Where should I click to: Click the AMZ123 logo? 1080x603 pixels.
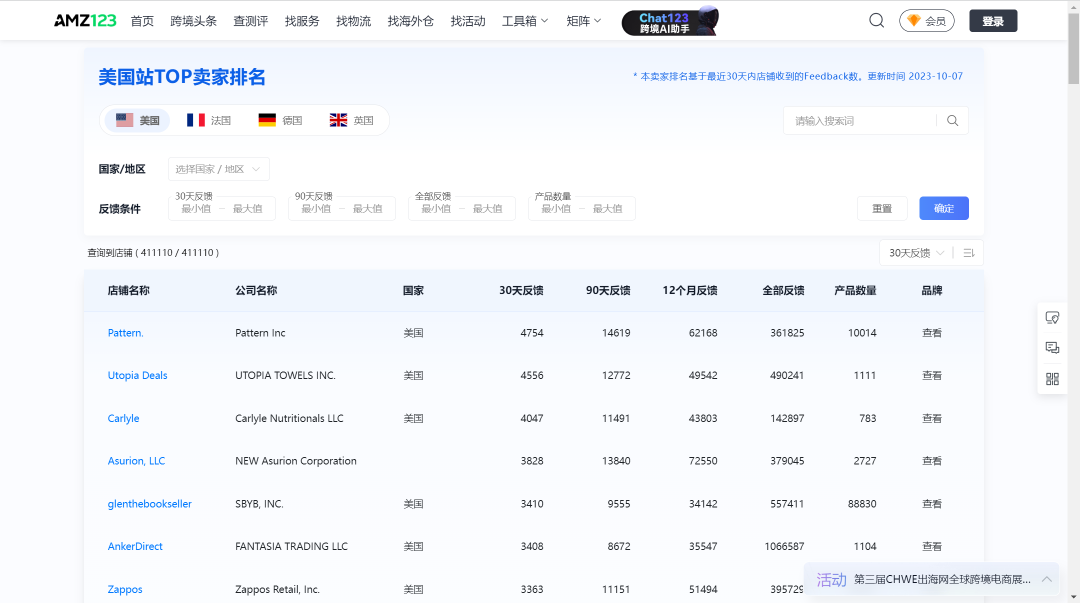(85, 21)
